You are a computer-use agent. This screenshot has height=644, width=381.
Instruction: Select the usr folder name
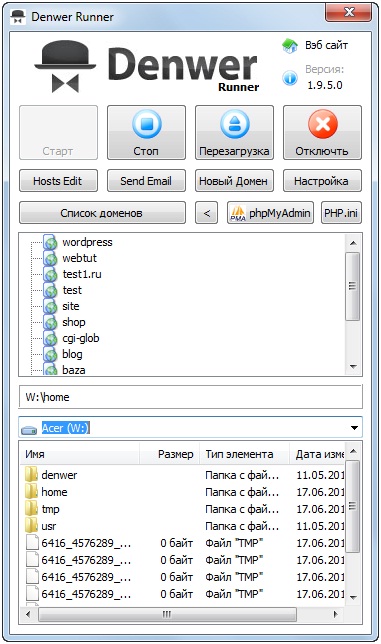point(48,526)
